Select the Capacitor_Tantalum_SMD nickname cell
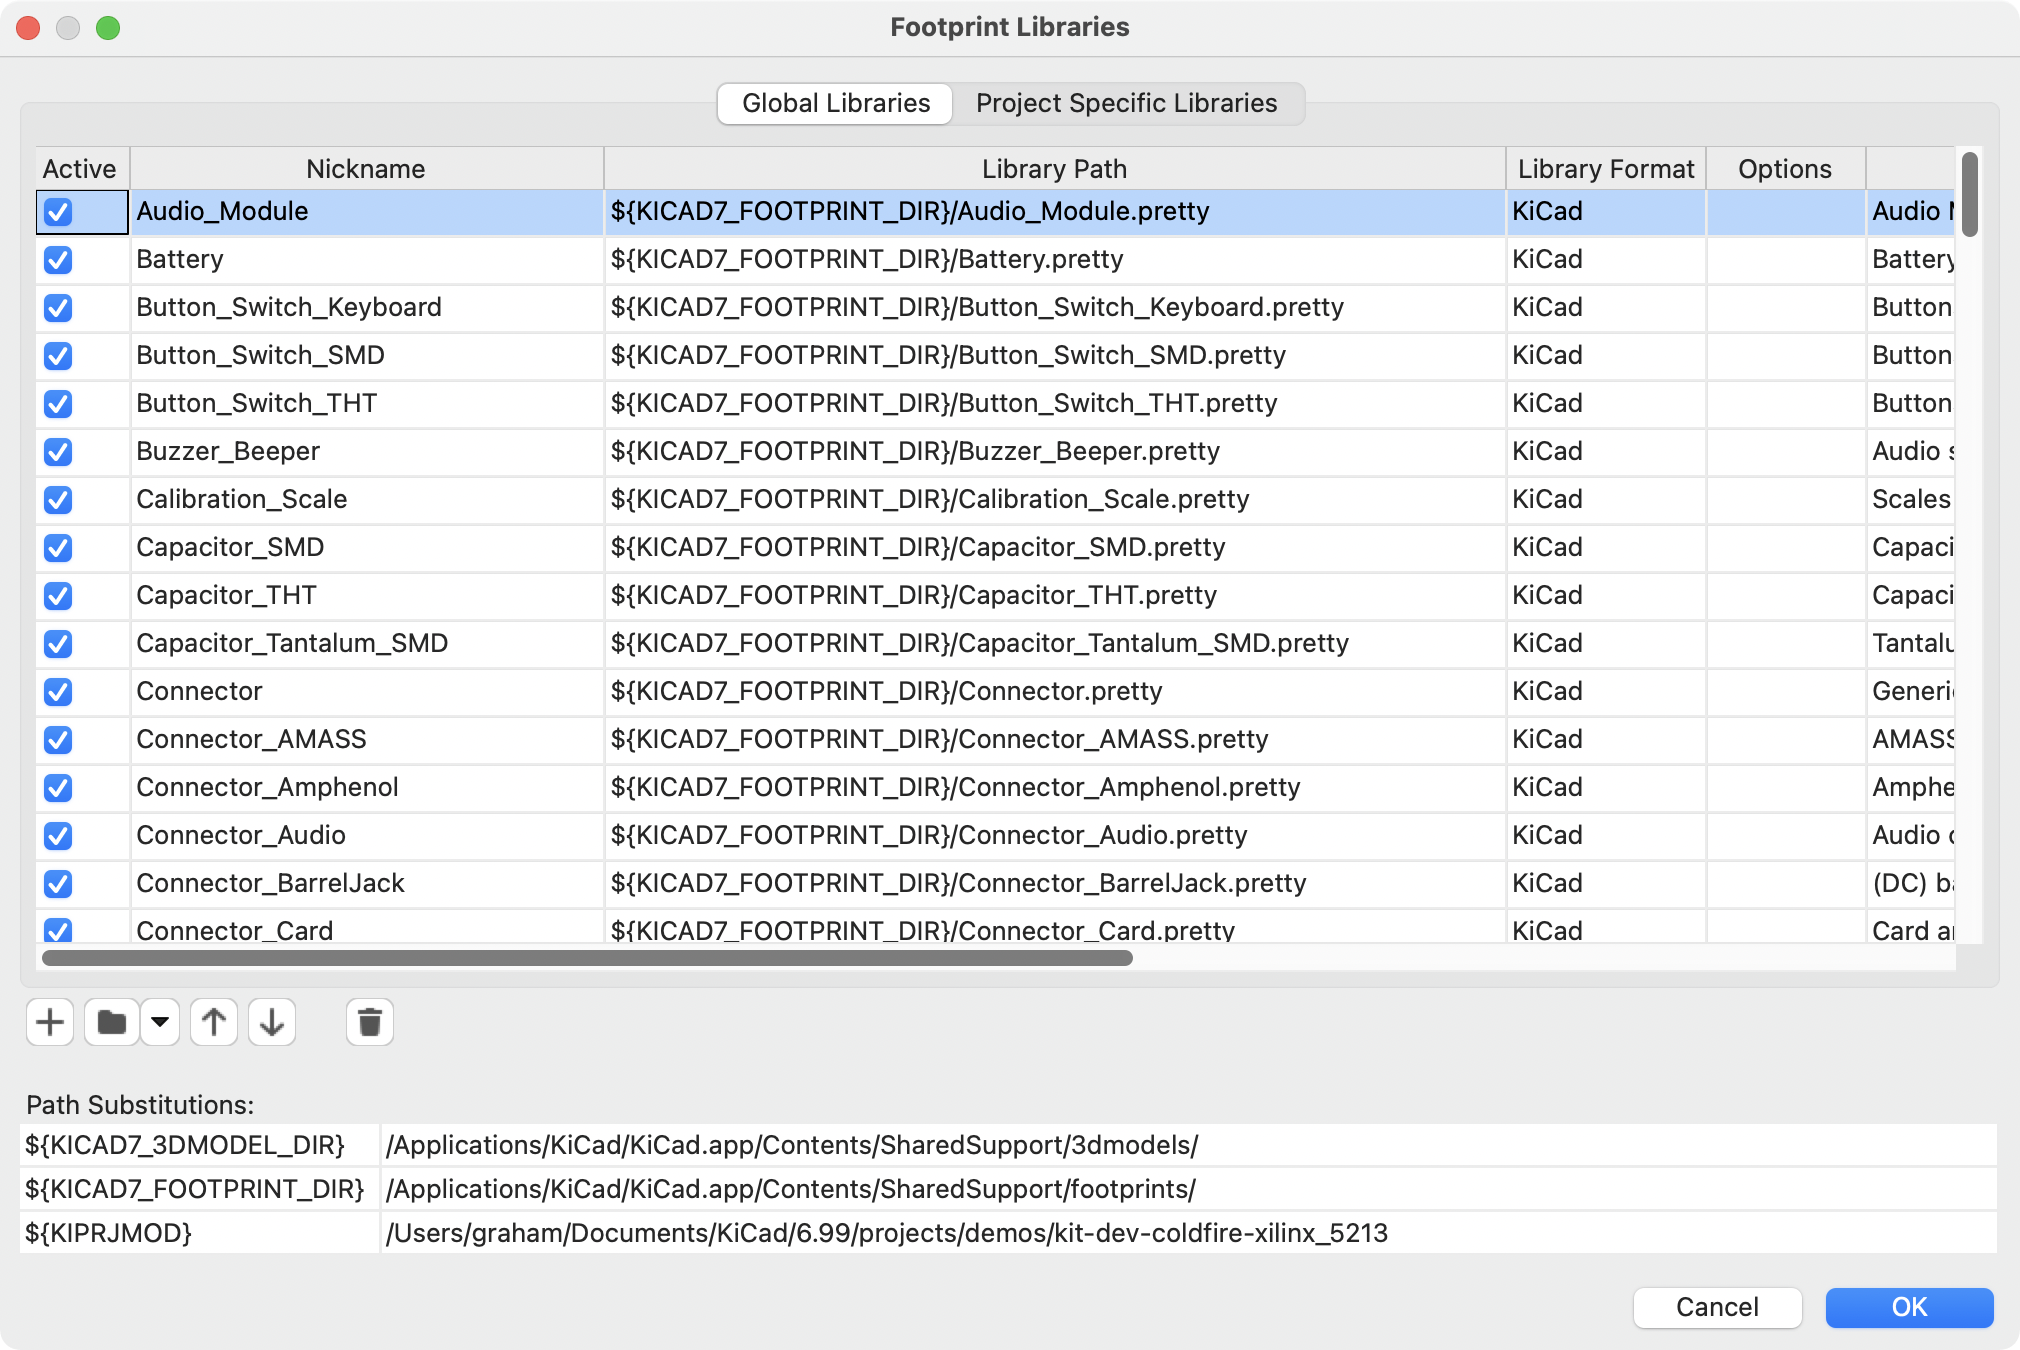 (x=366, y=644)
